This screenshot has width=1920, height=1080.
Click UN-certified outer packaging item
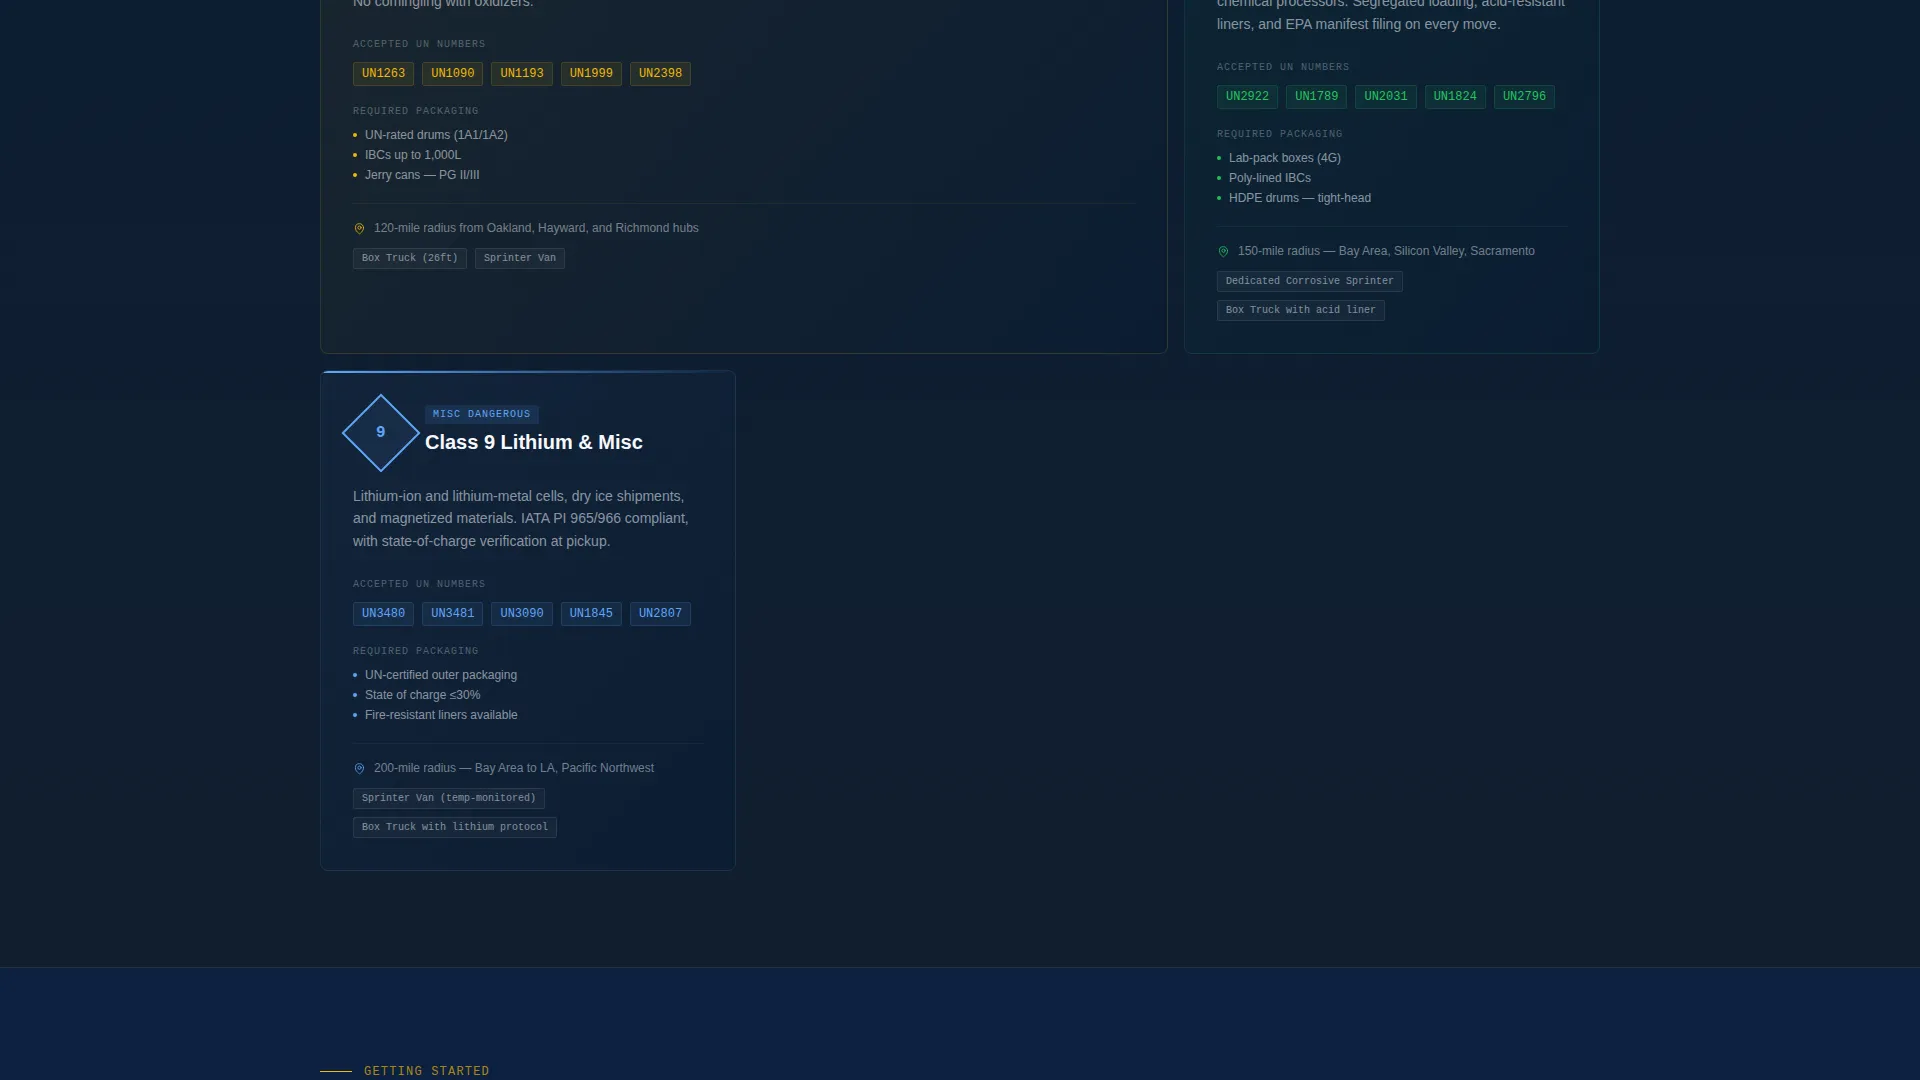click(x=441, y=675)
